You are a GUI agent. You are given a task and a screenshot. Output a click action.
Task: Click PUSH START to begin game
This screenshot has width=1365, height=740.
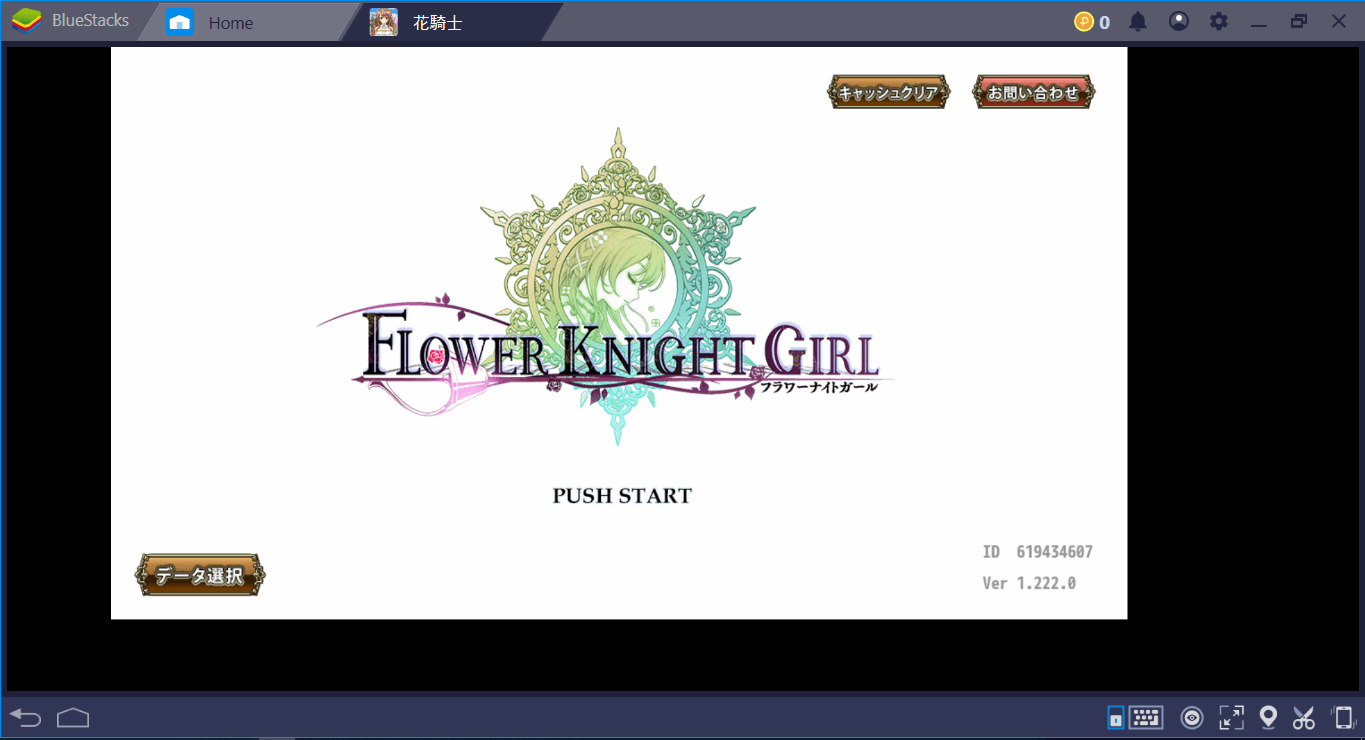[x=622, y=496]
